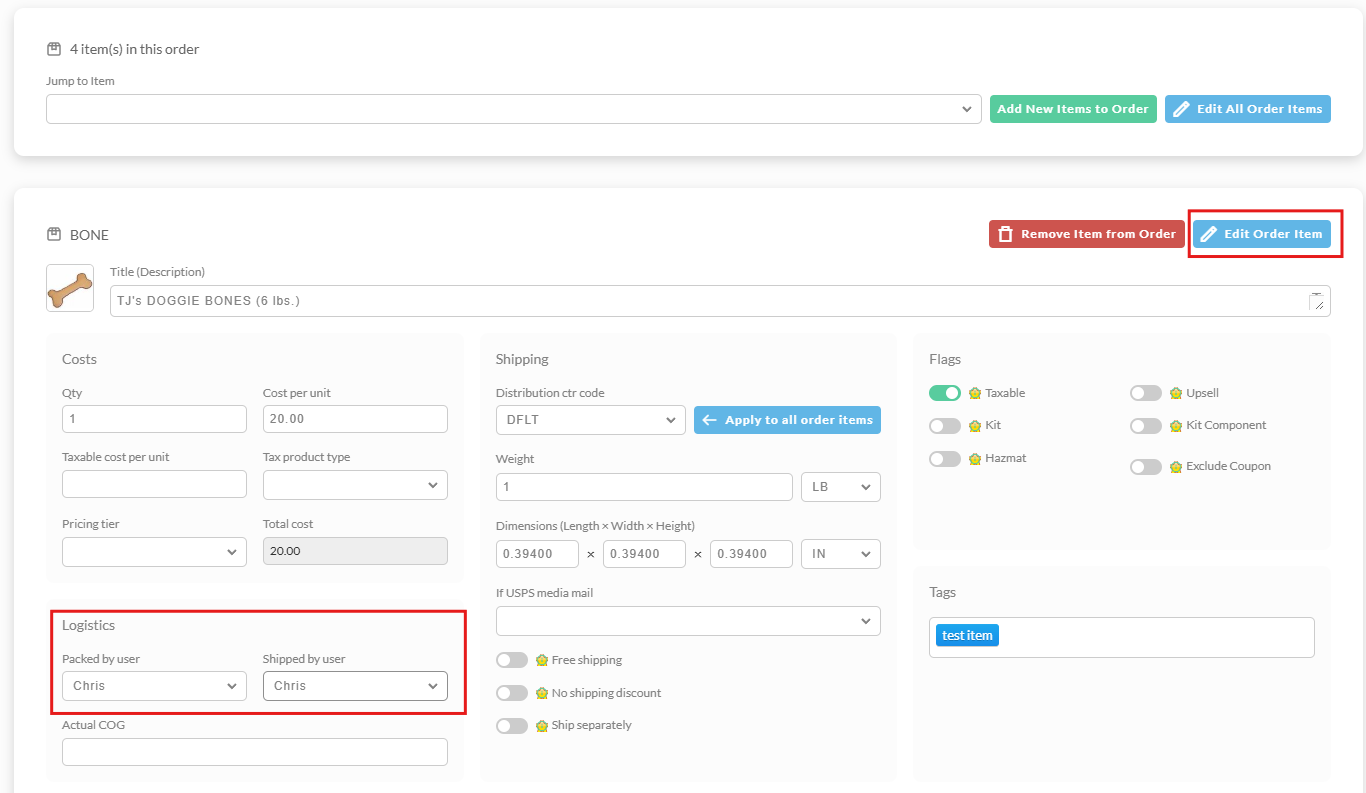Open the Jump to Item dropdown
Screen dimensions: 1366x793
[x=514, y=109]
